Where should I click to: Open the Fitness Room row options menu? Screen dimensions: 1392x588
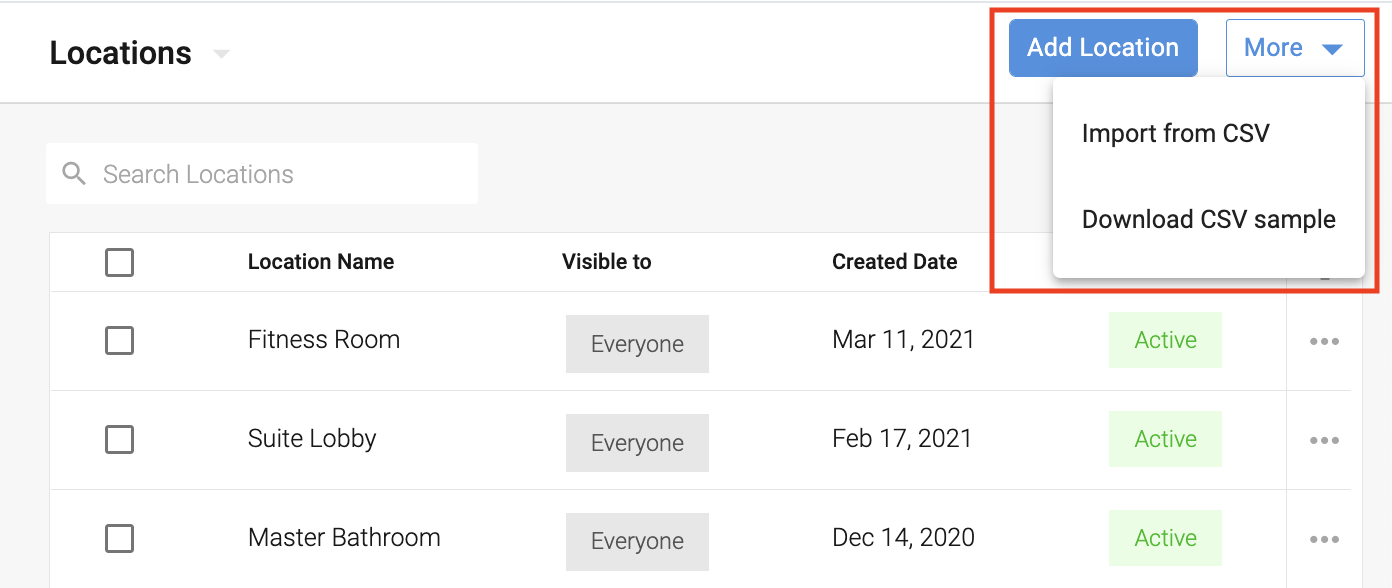1324,341
